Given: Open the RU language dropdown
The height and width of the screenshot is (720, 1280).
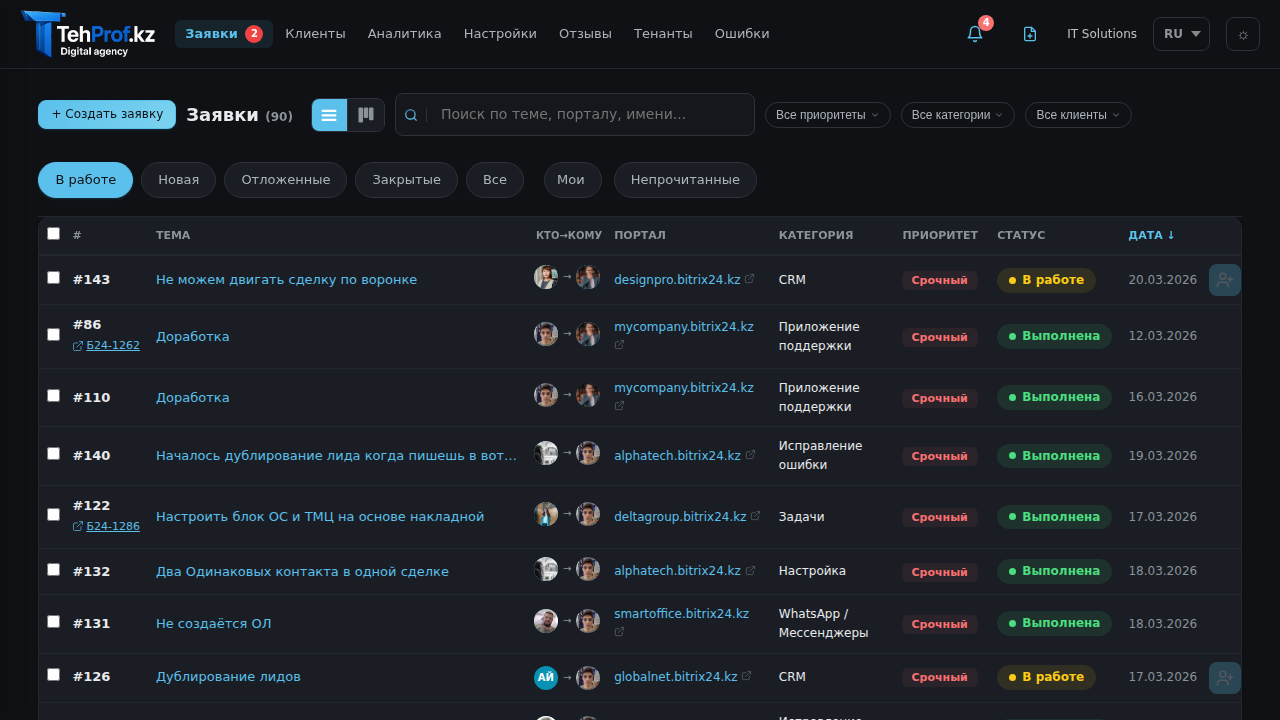Looking at the screenshot, I should coord(1181,33).
